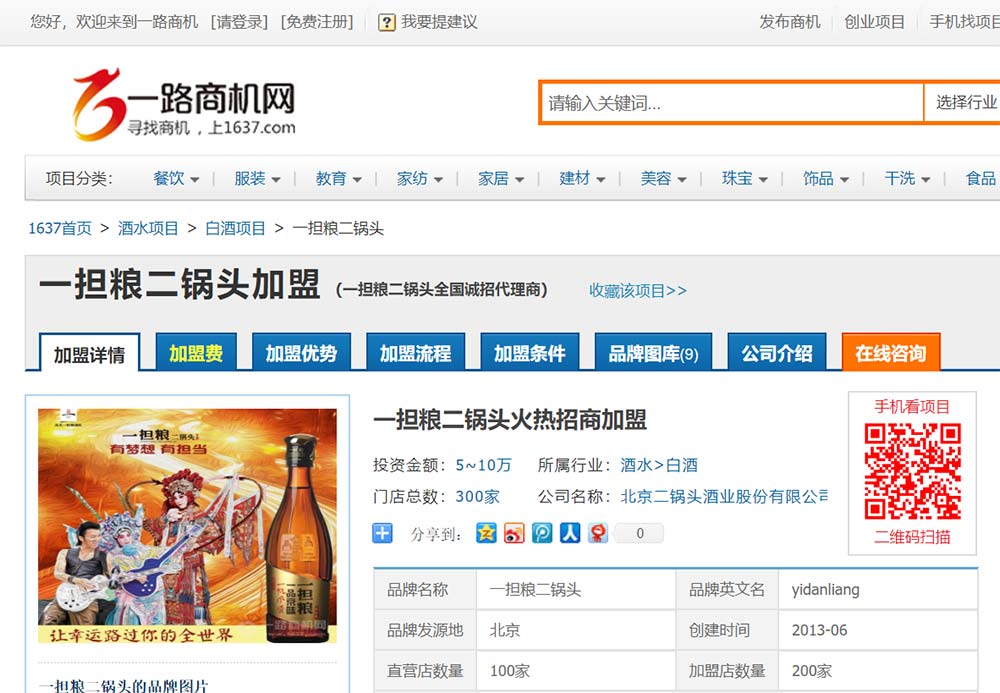Switch to the 加盟费 tab

point(196,353)
